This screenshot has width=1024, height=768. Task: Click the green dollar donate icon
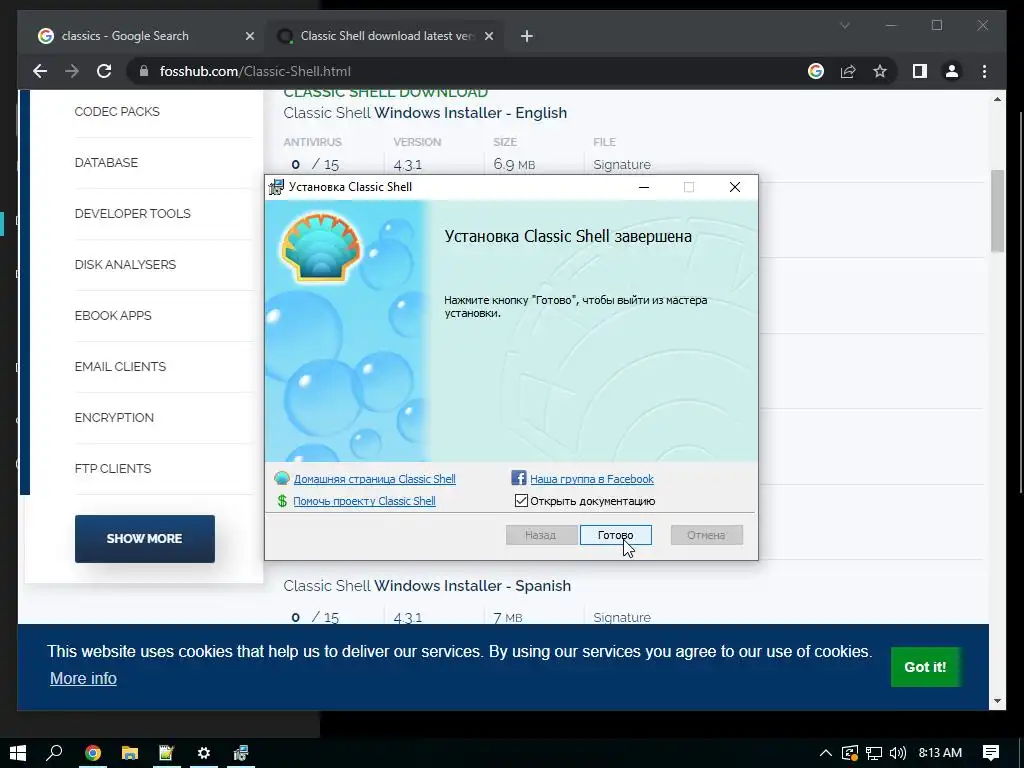(282, 501)
